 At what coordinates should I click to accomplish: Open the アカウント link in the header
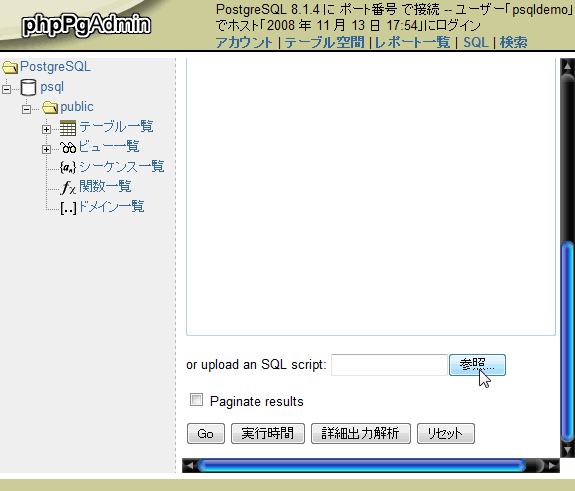click(x=244, y=43)
